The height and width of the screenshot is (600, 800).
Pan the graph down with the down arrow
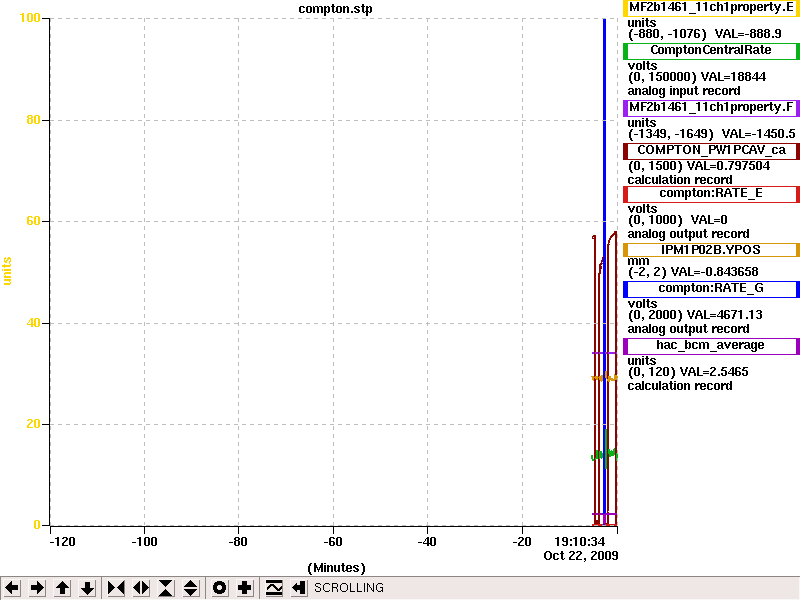87,588
